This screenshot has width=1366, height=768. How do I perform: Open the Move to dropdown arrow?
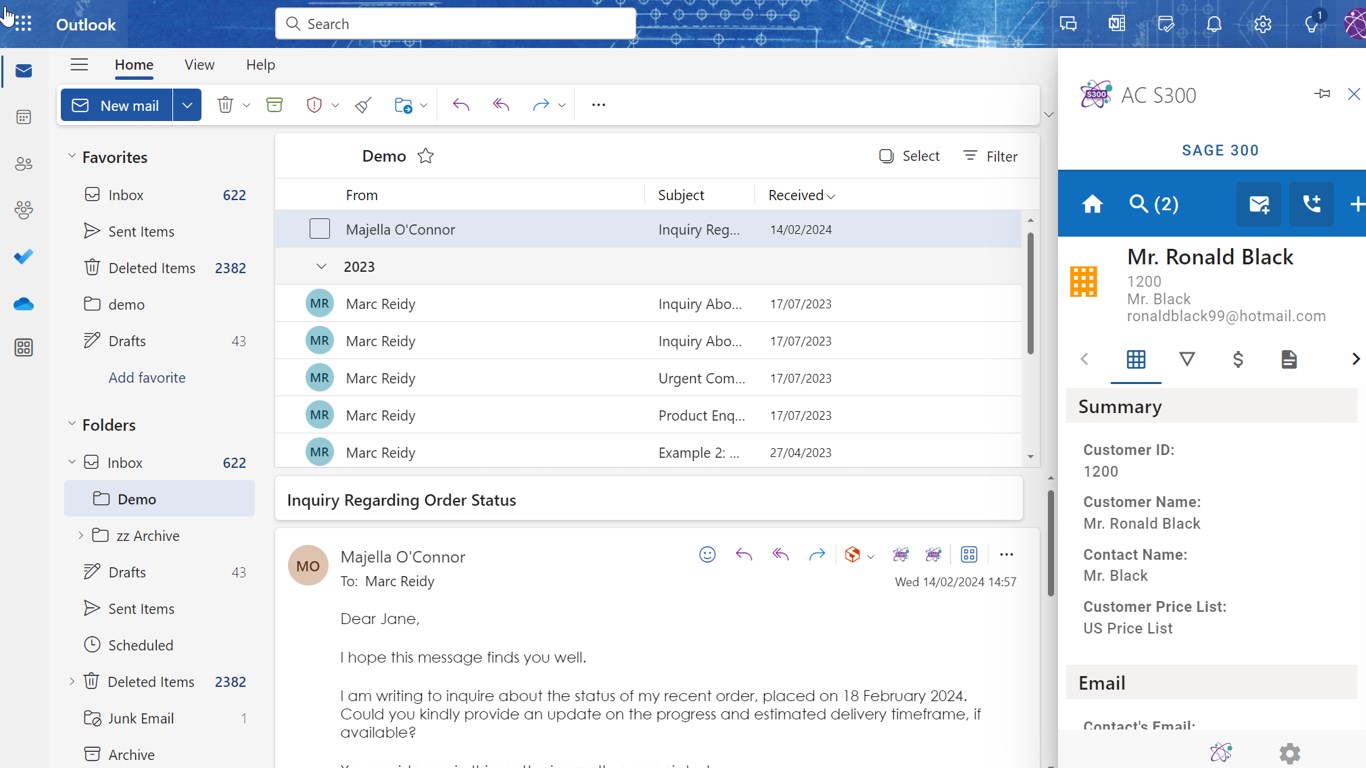(x=424, y=105)
